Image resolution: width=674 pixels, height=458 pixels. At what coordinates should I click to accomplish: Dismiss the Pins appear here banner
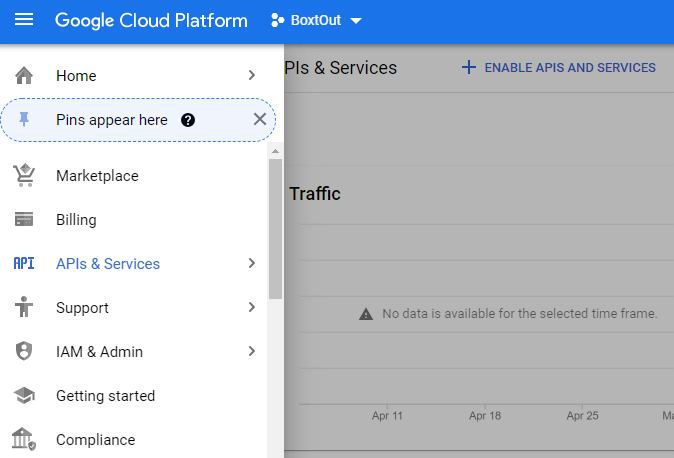coord(260,120)
